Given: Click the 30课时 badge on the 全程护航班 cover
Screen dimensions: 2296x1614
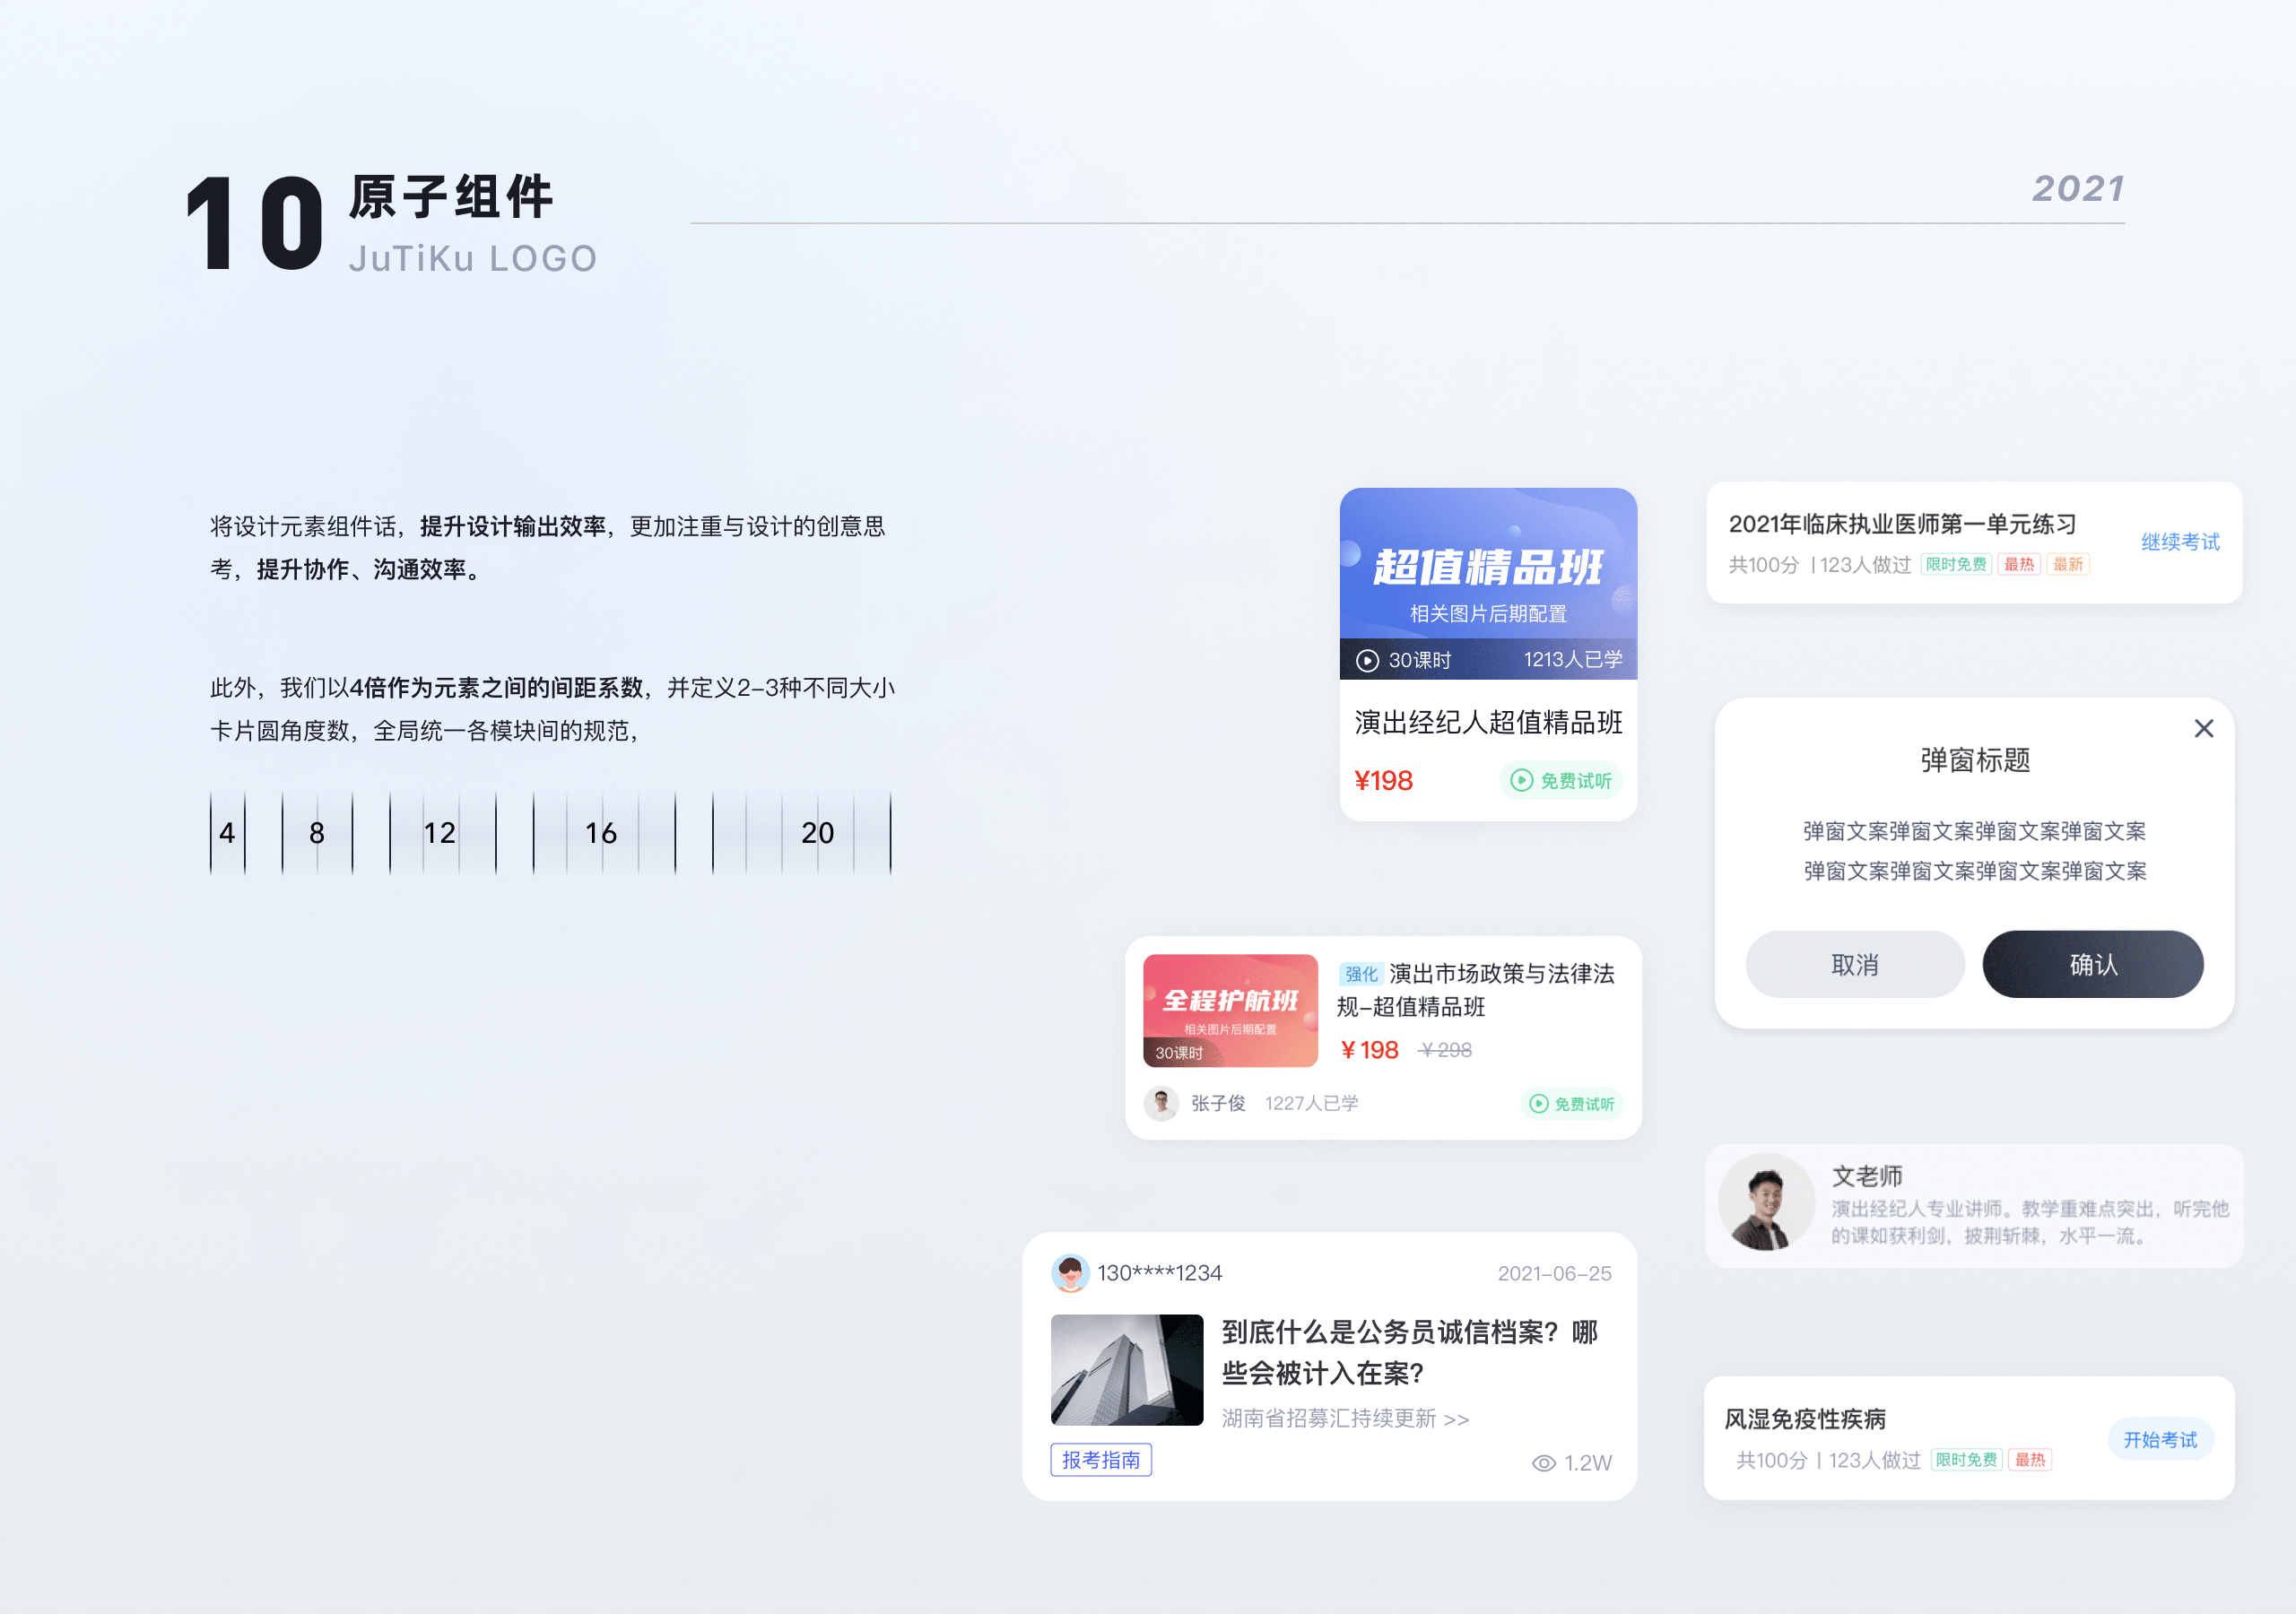Looking at the screenshot, I should click(x=1180, y=1053).
